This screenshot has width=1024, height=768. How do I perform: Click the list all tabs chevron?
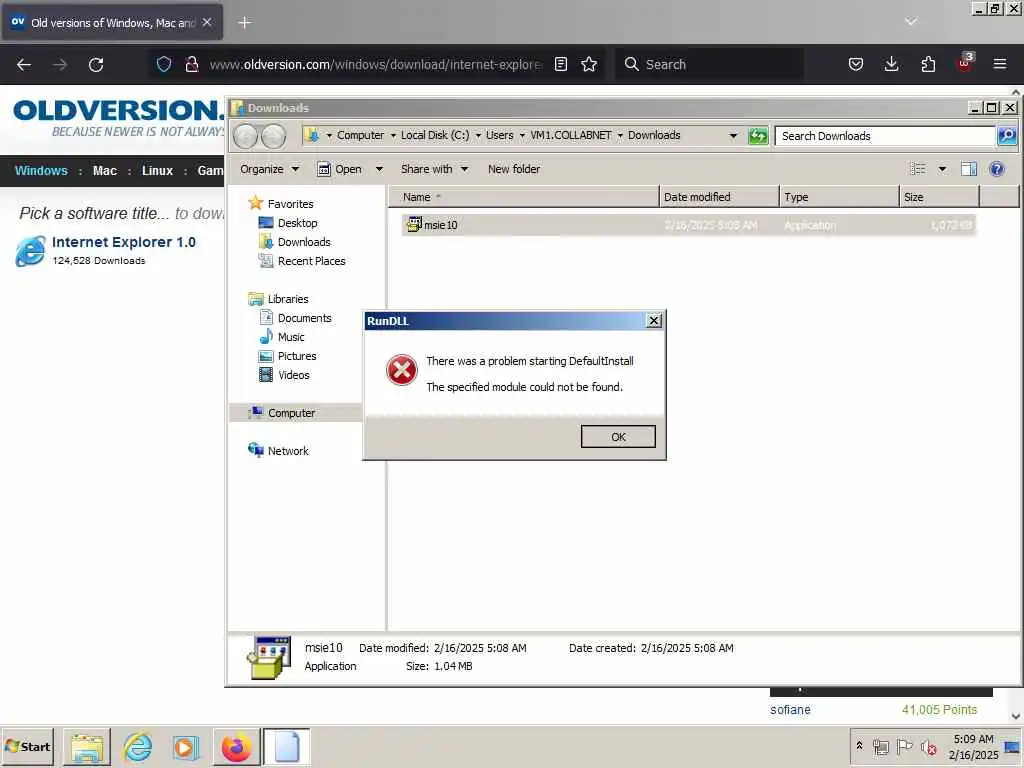pos(911,22)
